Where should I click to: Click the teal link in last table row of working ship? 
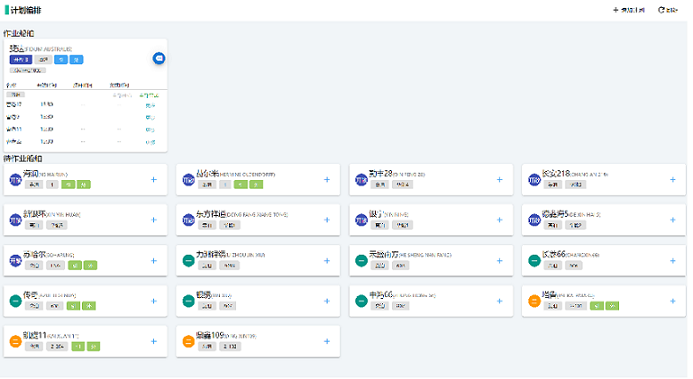[x=150, y=142]
